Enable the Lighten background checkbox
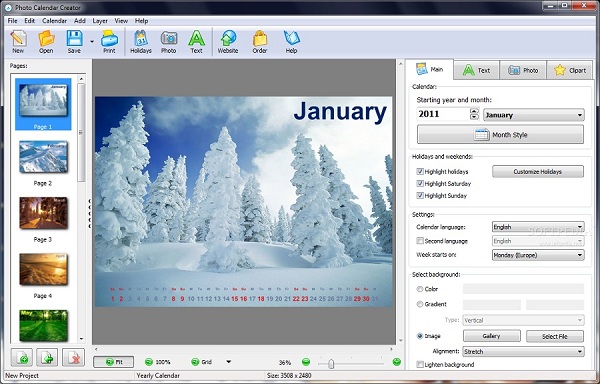Image resolution: width=600 pixels, height=384 pixels. pyautogui.click(x=420, y=364)
